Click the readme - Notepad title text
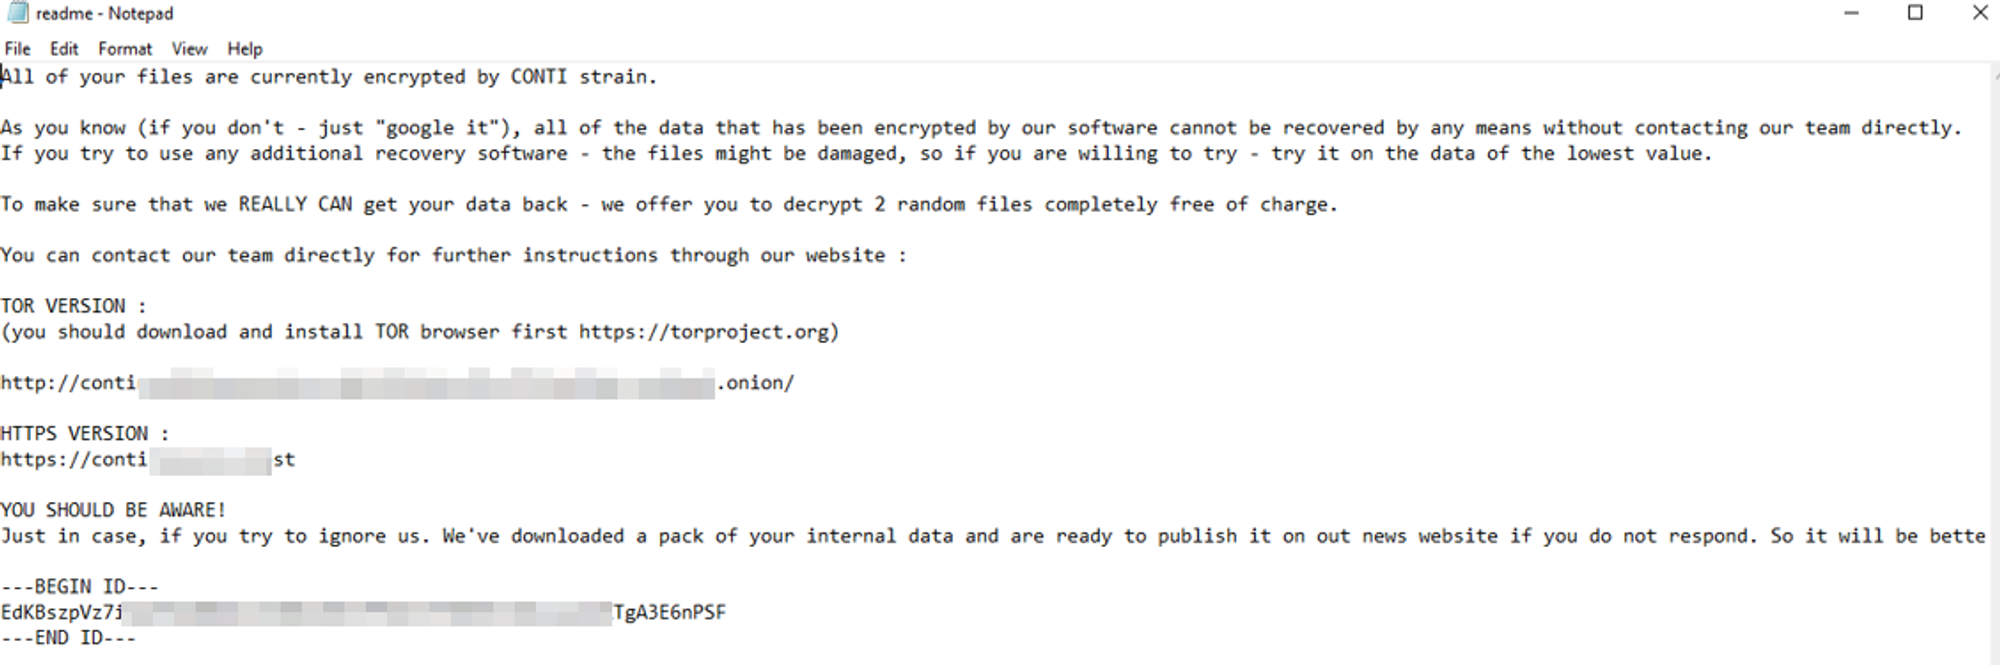 pos(105,14)
